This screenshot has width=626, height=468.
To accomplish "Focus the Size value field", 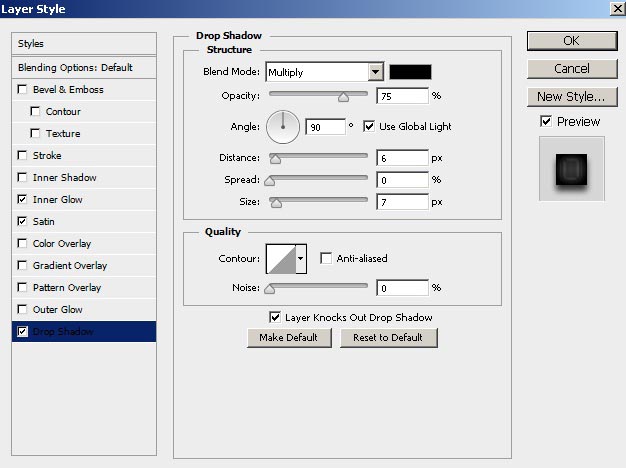I will [402, 202].
